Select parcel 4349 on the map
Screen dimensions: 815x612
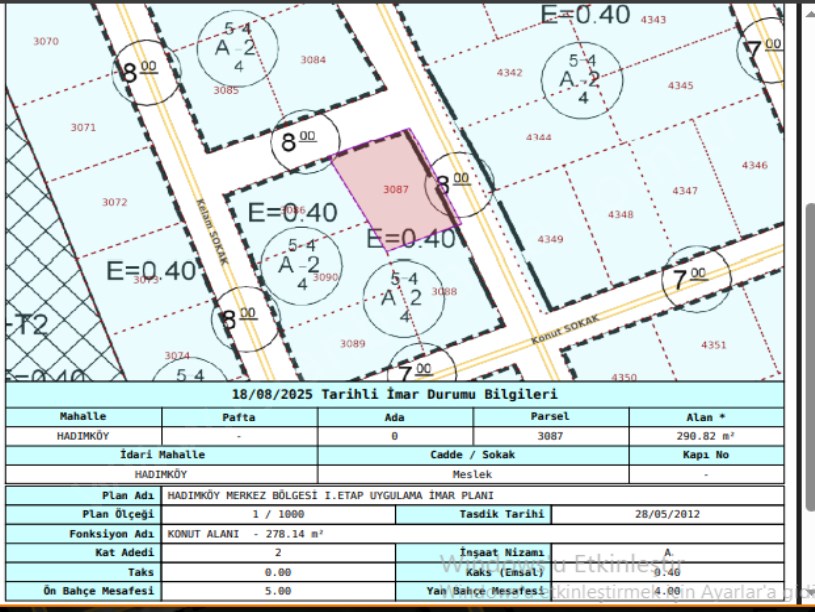pyautogui.click(x=550, y=239)
